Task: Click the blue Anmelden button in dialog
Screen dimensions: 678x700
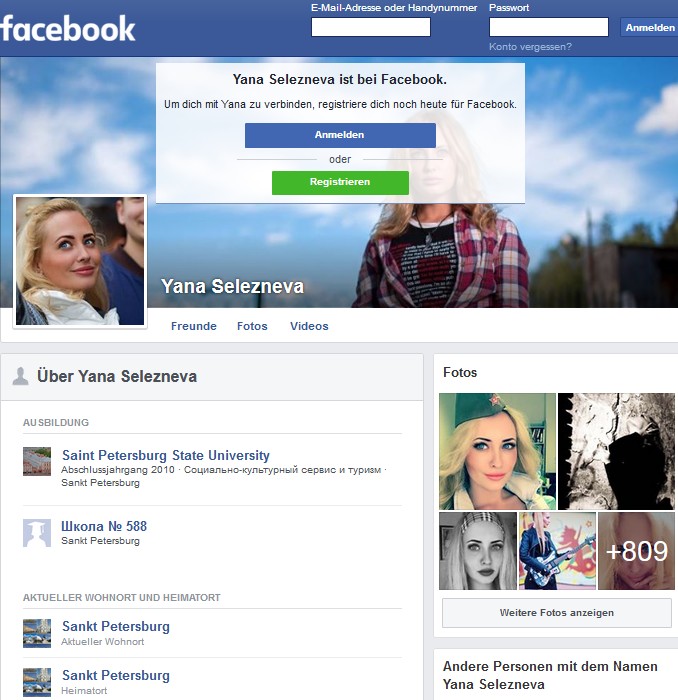Action: [x=340, y=135]
